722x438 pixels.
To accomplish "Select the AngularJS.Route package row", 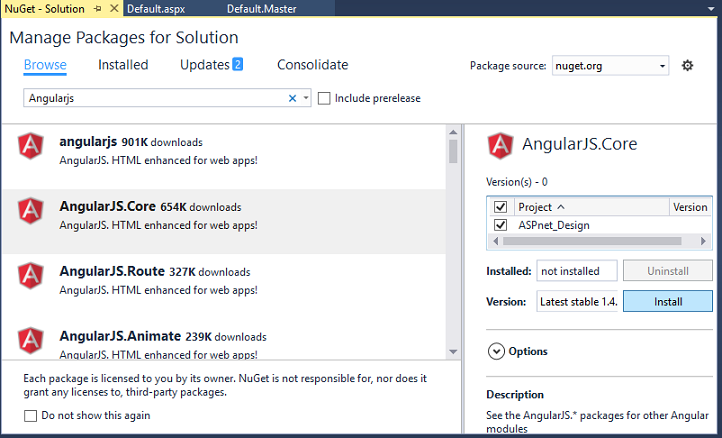I will tap(224, 286).
